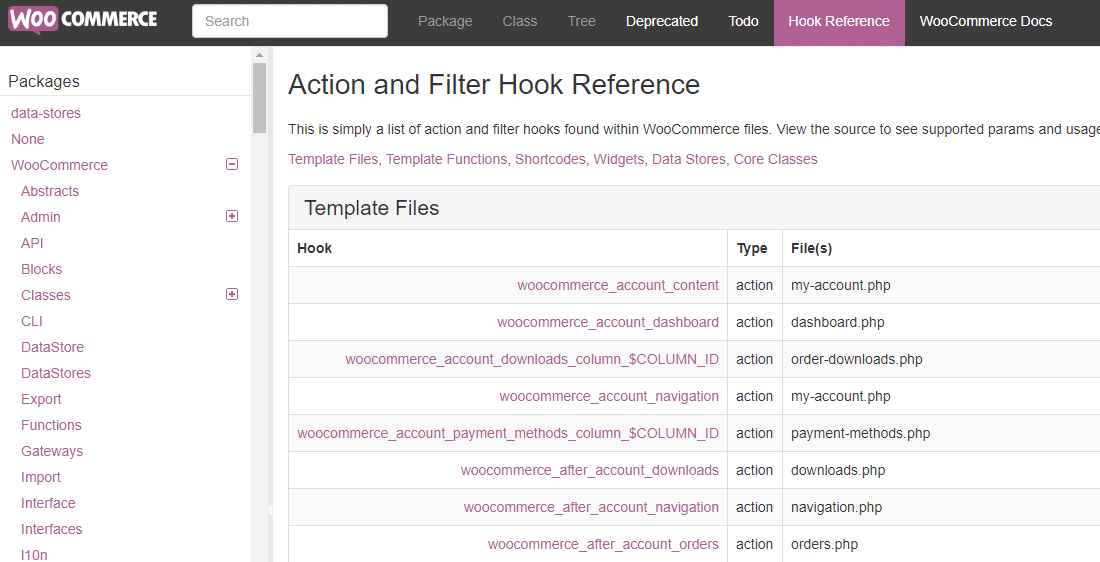Open the Abstracts package
Screen dimensions: 1100x562
pos(50,191)
